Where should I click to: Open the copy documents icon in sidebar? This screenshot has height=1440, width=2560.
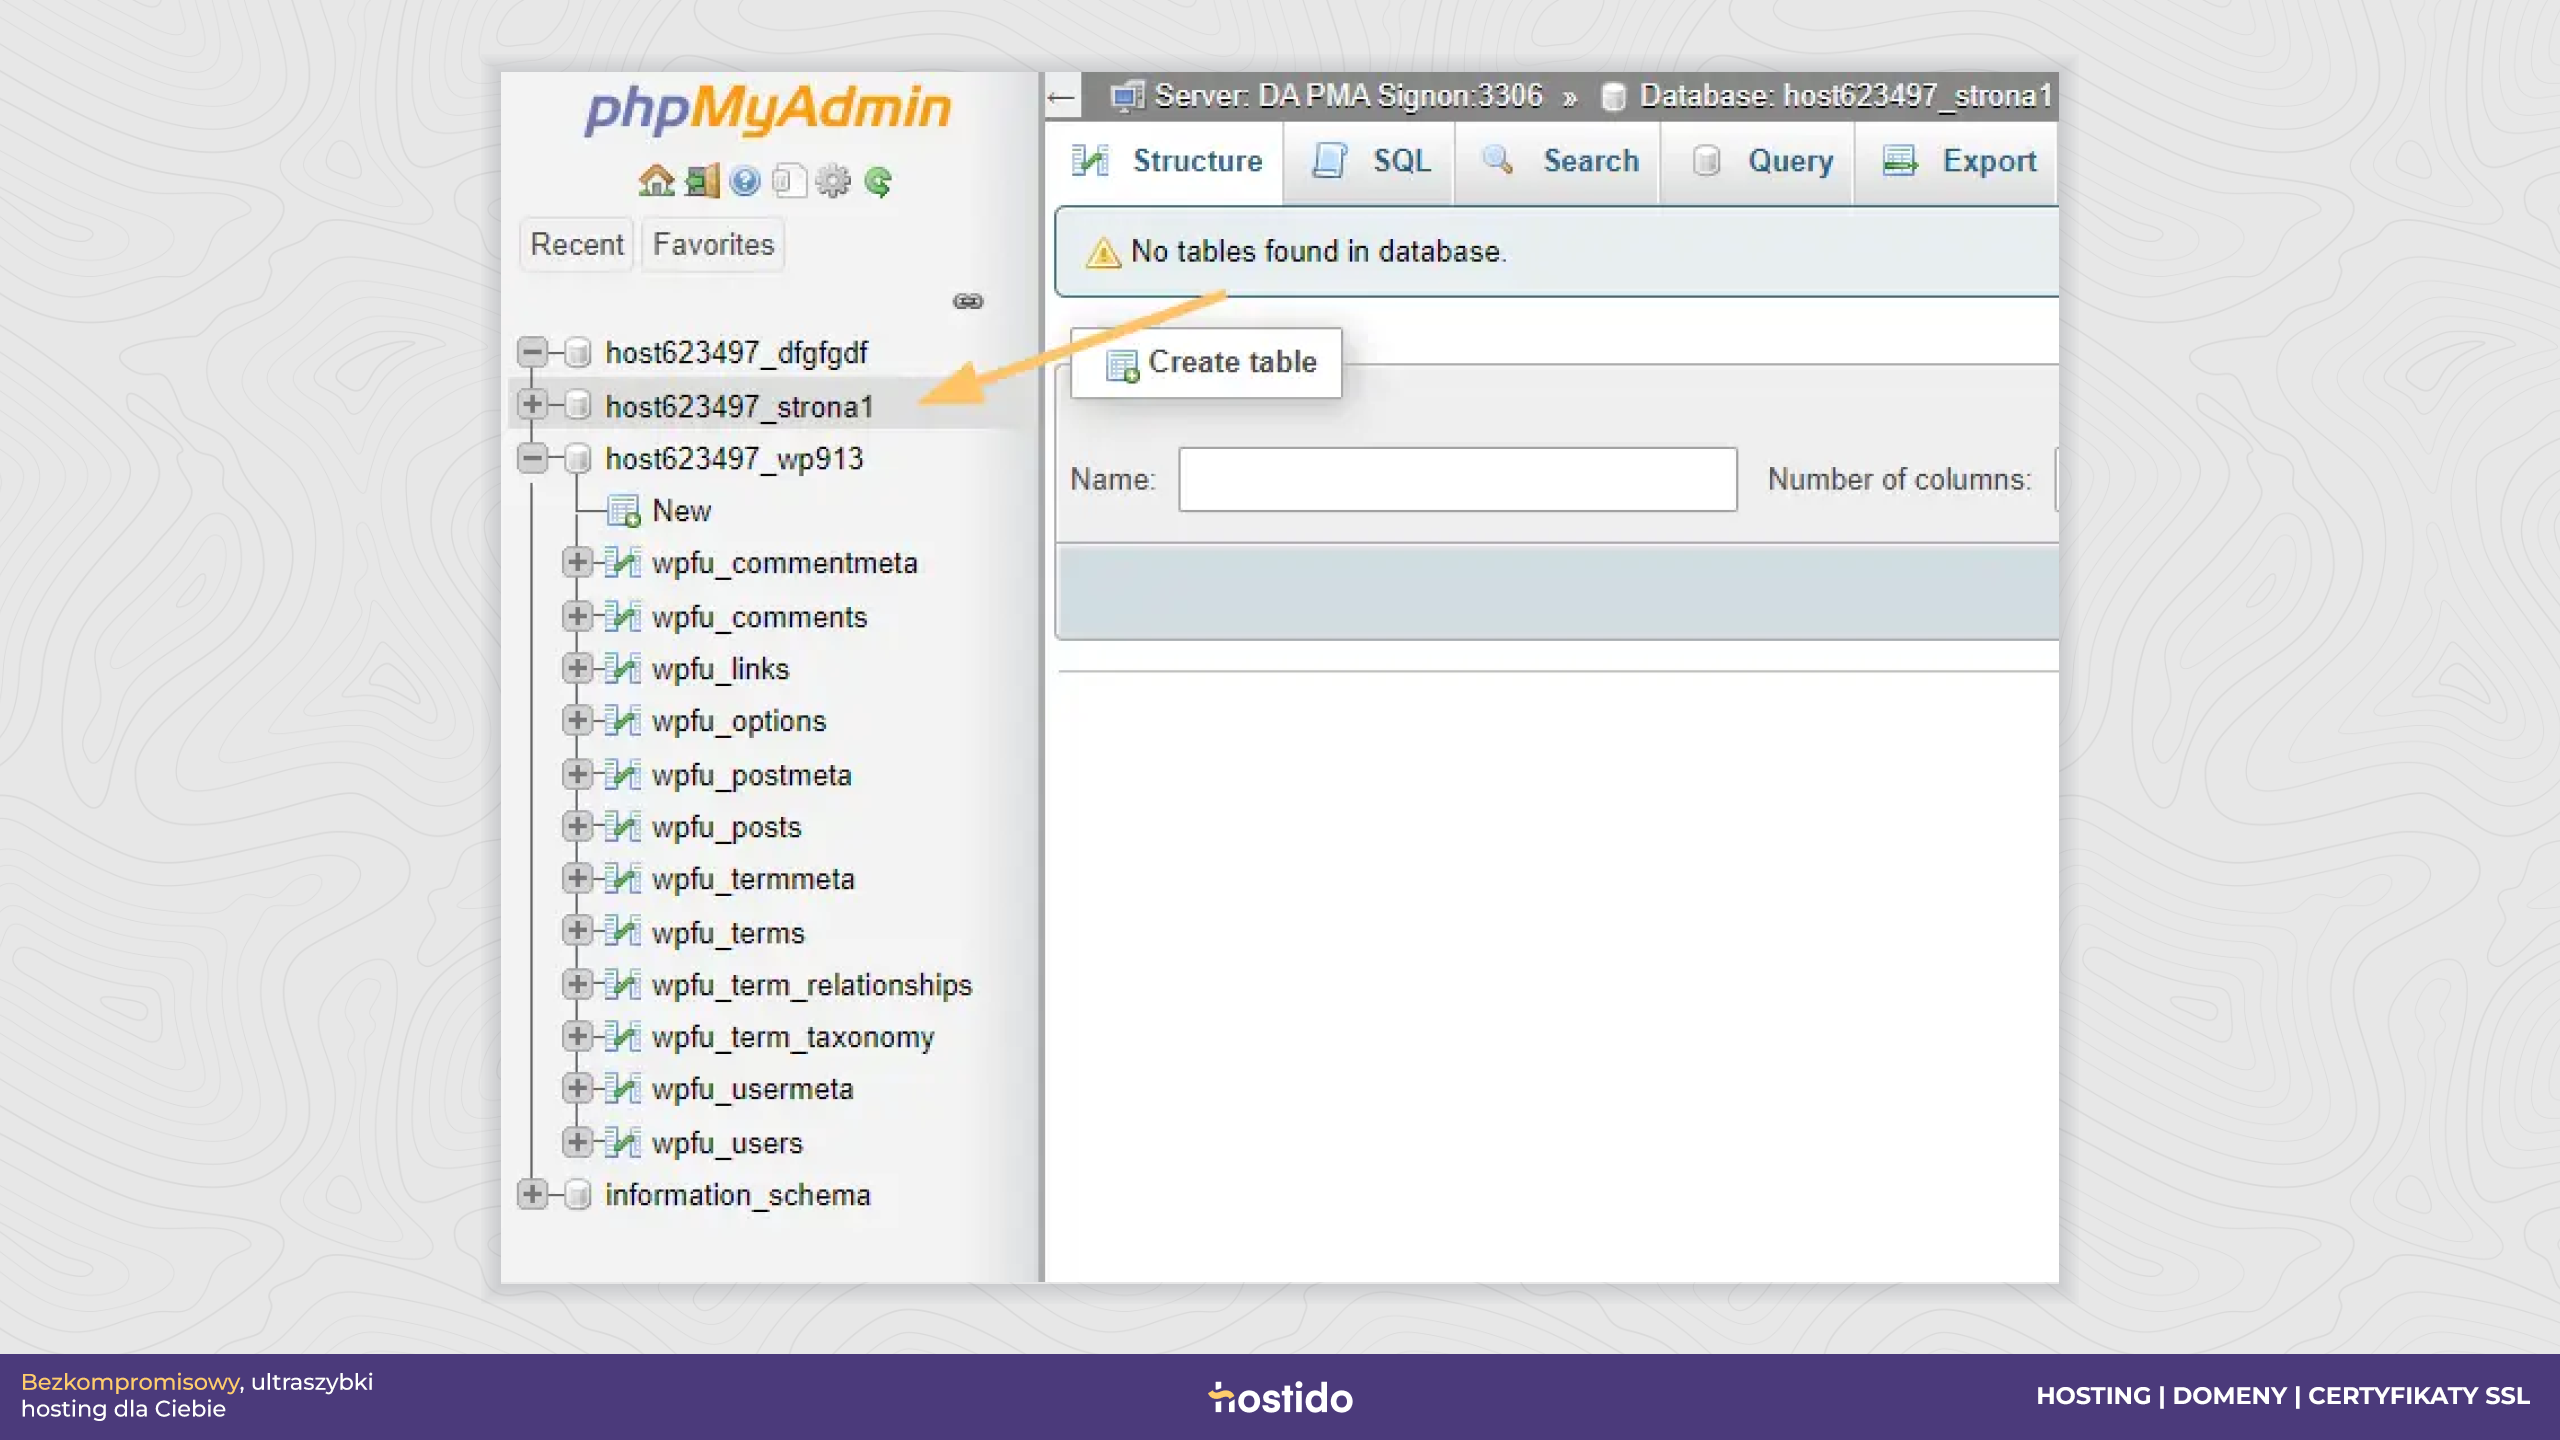(x=789, y=181)
